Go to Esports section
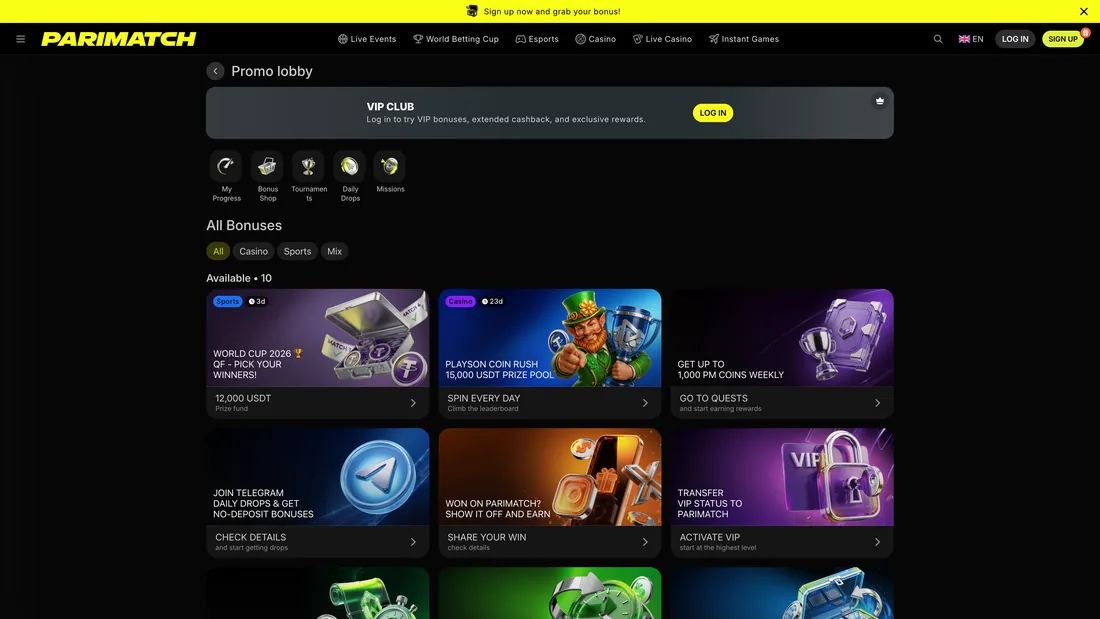Screen dimensions: 1100x619 (x=537, y=39)
